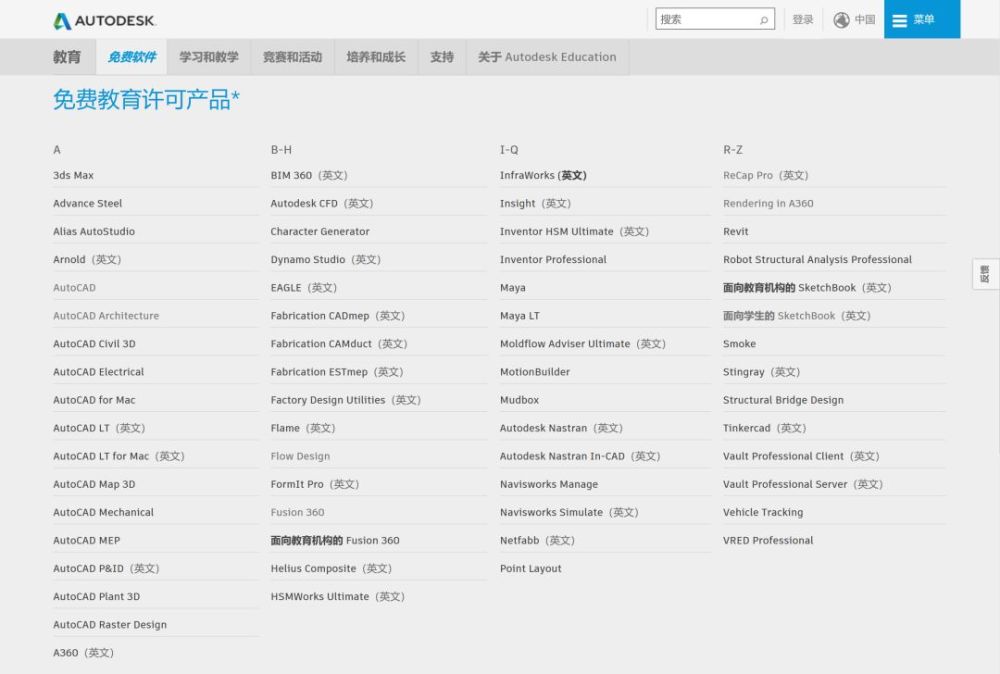Screen dimensions: 1000x674
Task: Open the A360 (英文) link
Action: tap(84, 652)
